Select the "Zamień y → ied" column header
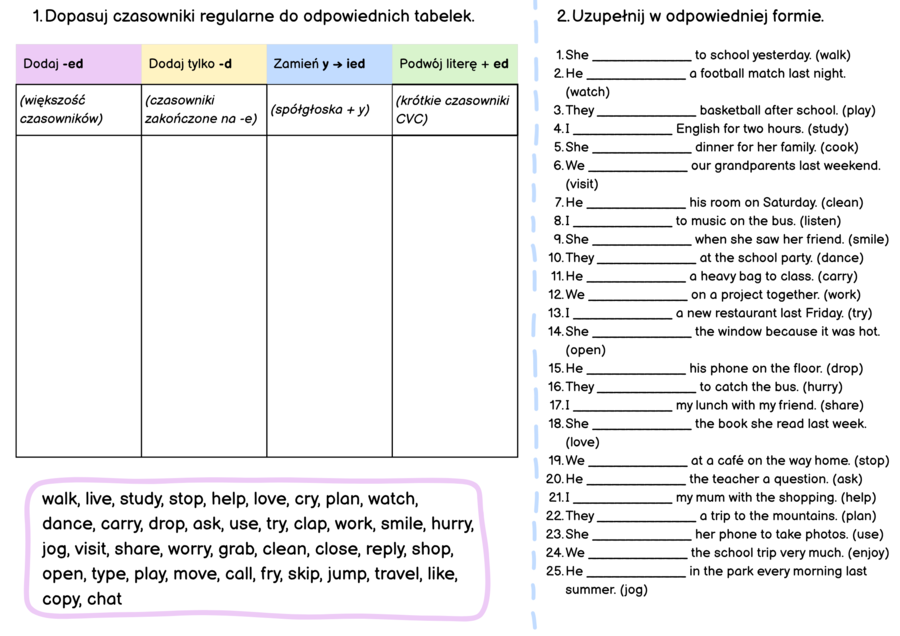 [x=329, y=64]
